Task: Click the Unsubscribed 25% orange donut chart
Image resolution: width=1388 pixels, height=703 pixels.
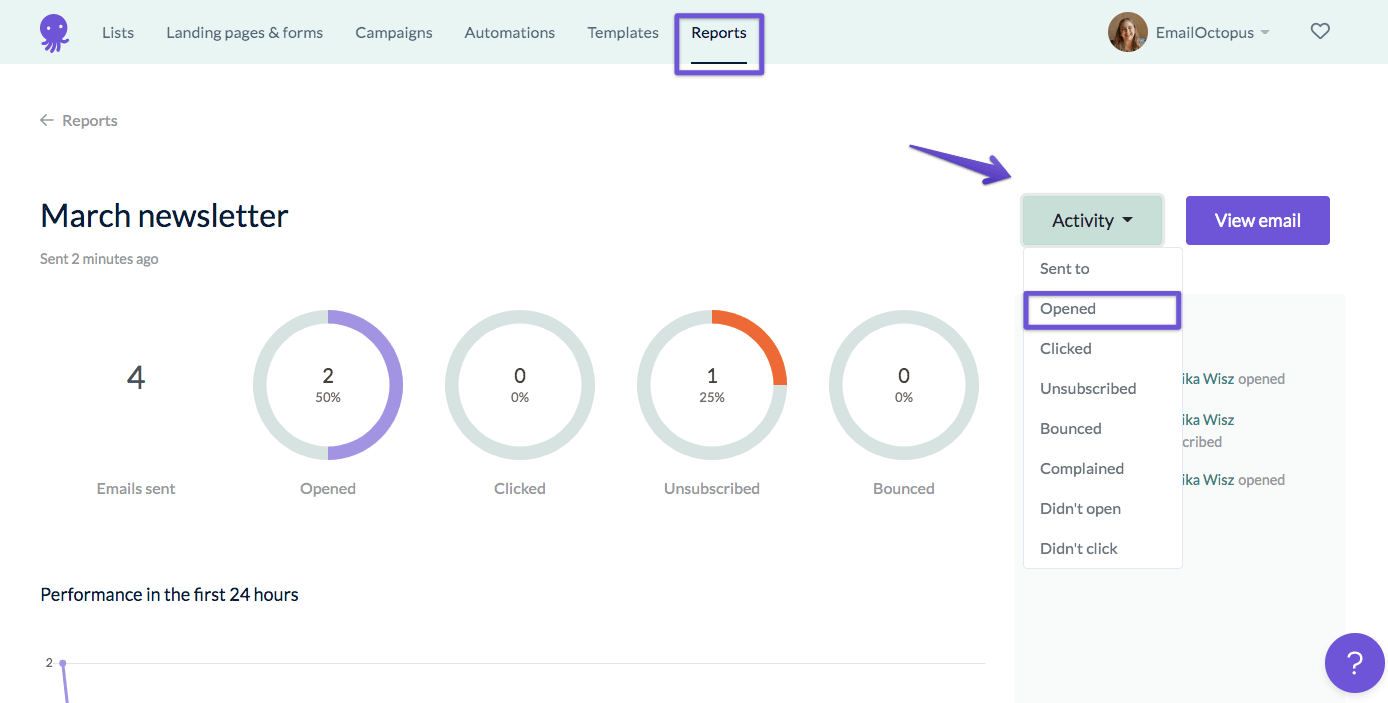Action: [712, 385]
